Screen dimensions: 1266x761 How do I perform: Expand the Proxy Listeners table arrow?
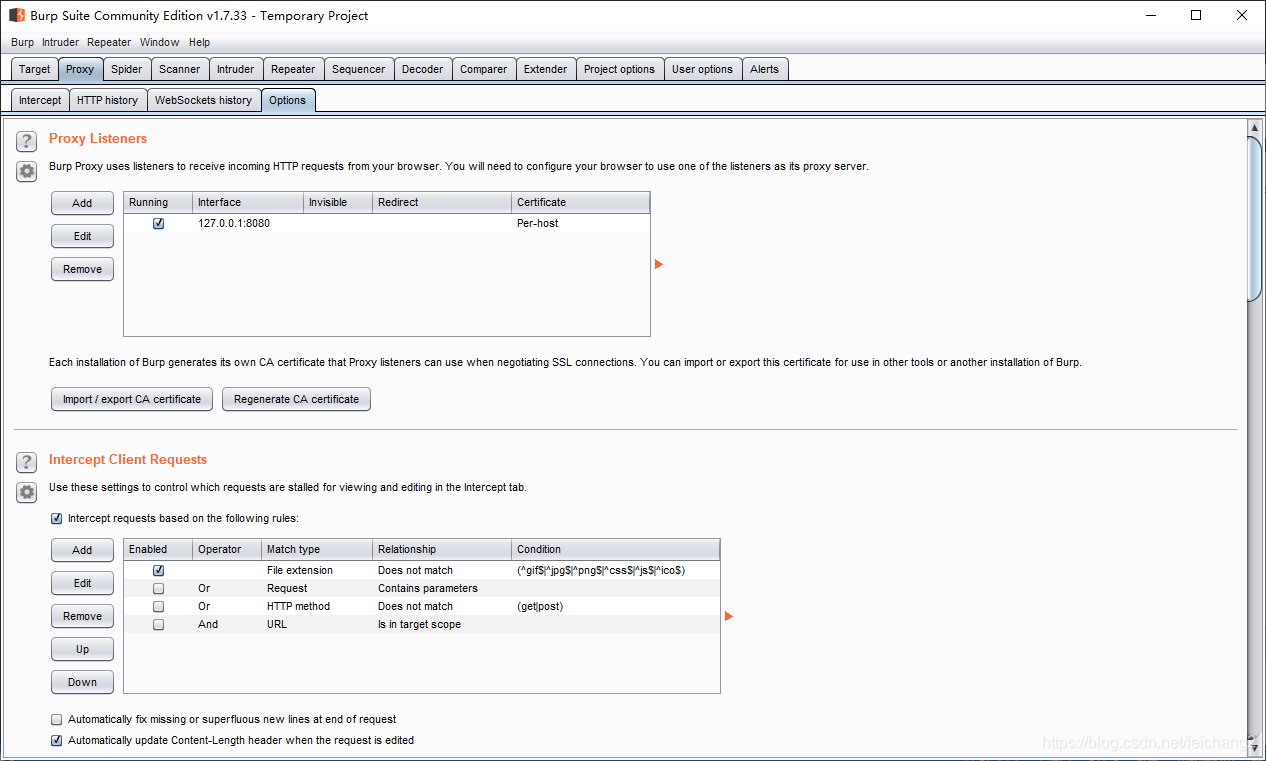(x=659, y=264)
